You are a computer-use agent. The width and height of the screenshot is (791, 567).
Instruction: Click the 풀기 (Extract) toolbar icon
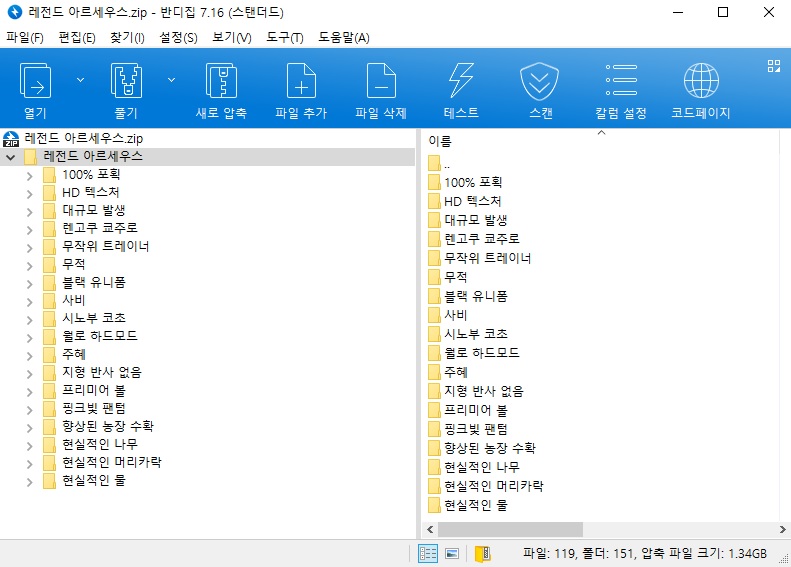(x=126, y=80)
